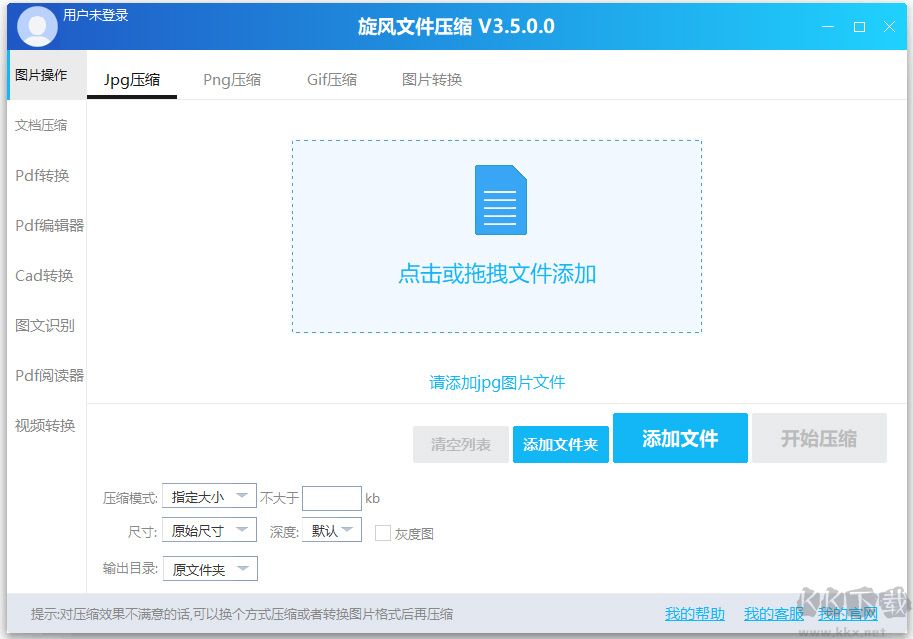This screenshot has height=639, width=913.
Task: Expand the 深度 depth dropdown
Action: (331, 530)
